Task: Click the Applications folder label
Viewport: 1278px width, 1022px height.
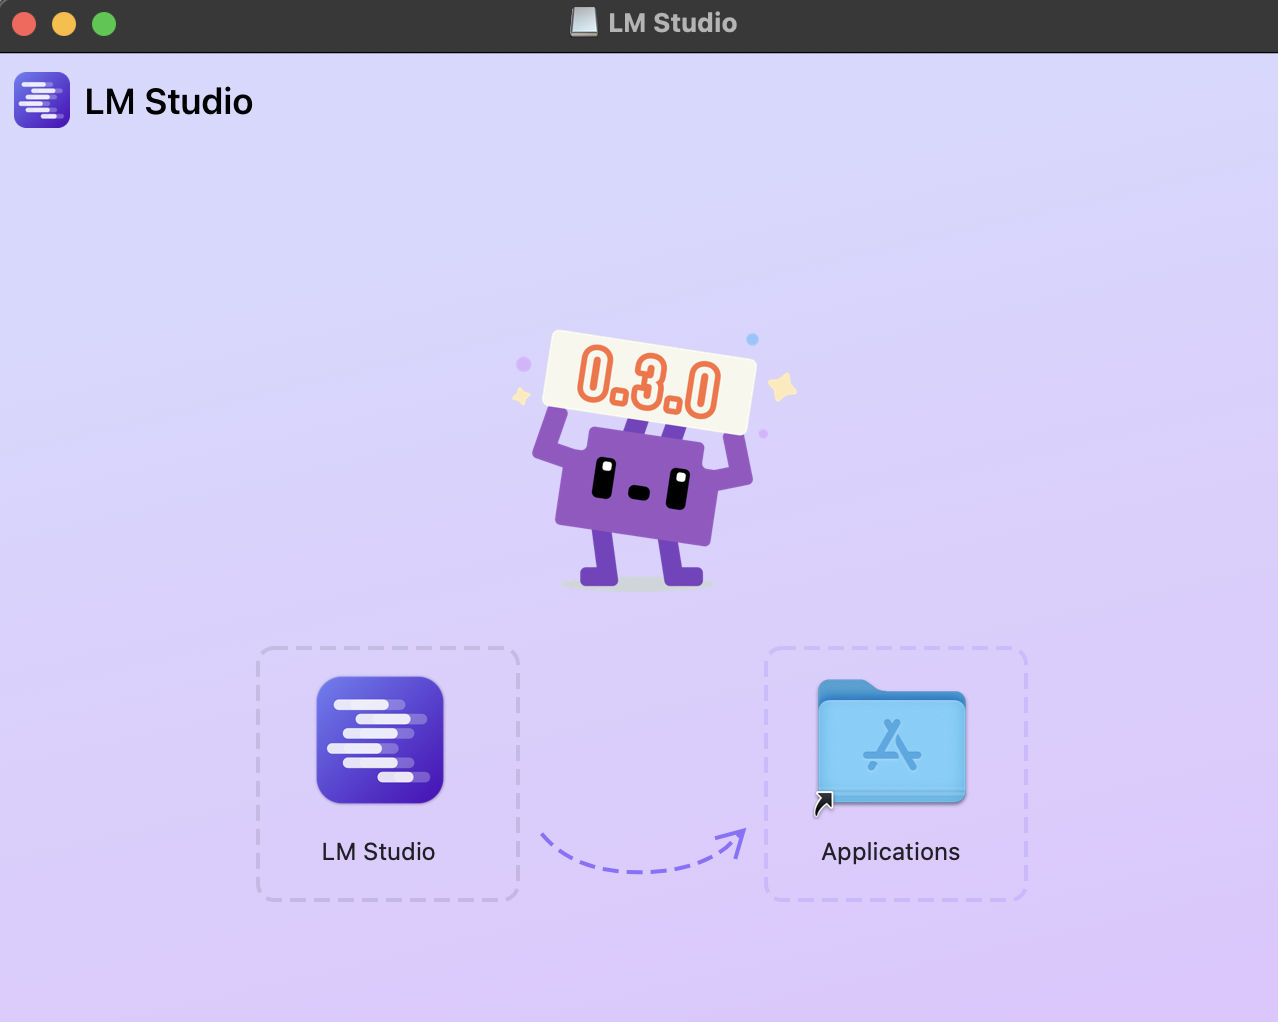Action: click(x=891, y=852)
